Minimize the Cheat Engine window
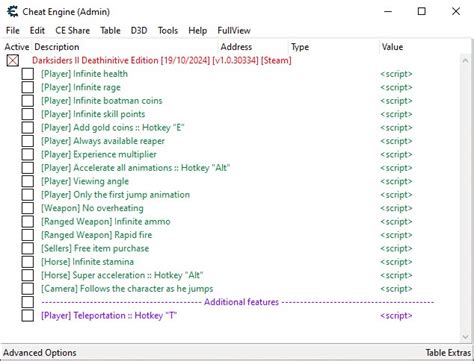 (388, 11)
